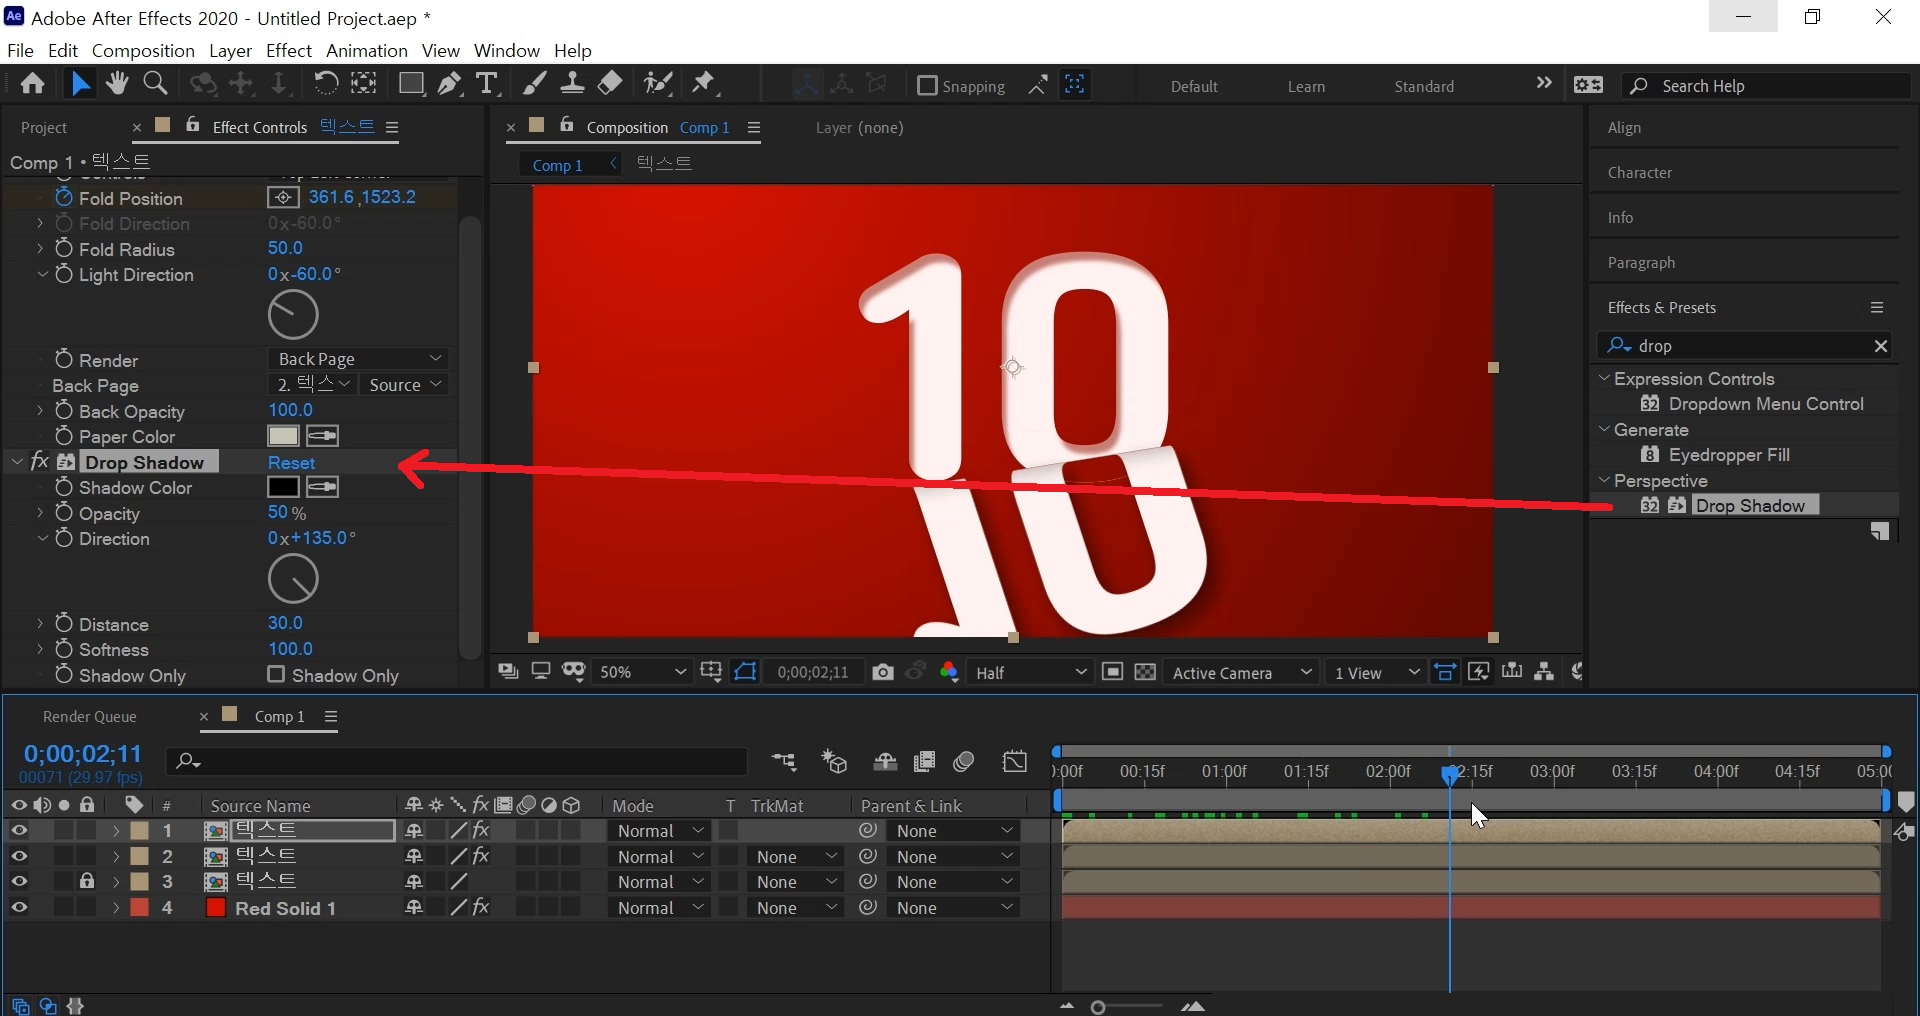The width and height of the screenshot is (1920, 1016).
Task: Click the Fold Position crosshair point picker
Action: (x=283, y=197)
